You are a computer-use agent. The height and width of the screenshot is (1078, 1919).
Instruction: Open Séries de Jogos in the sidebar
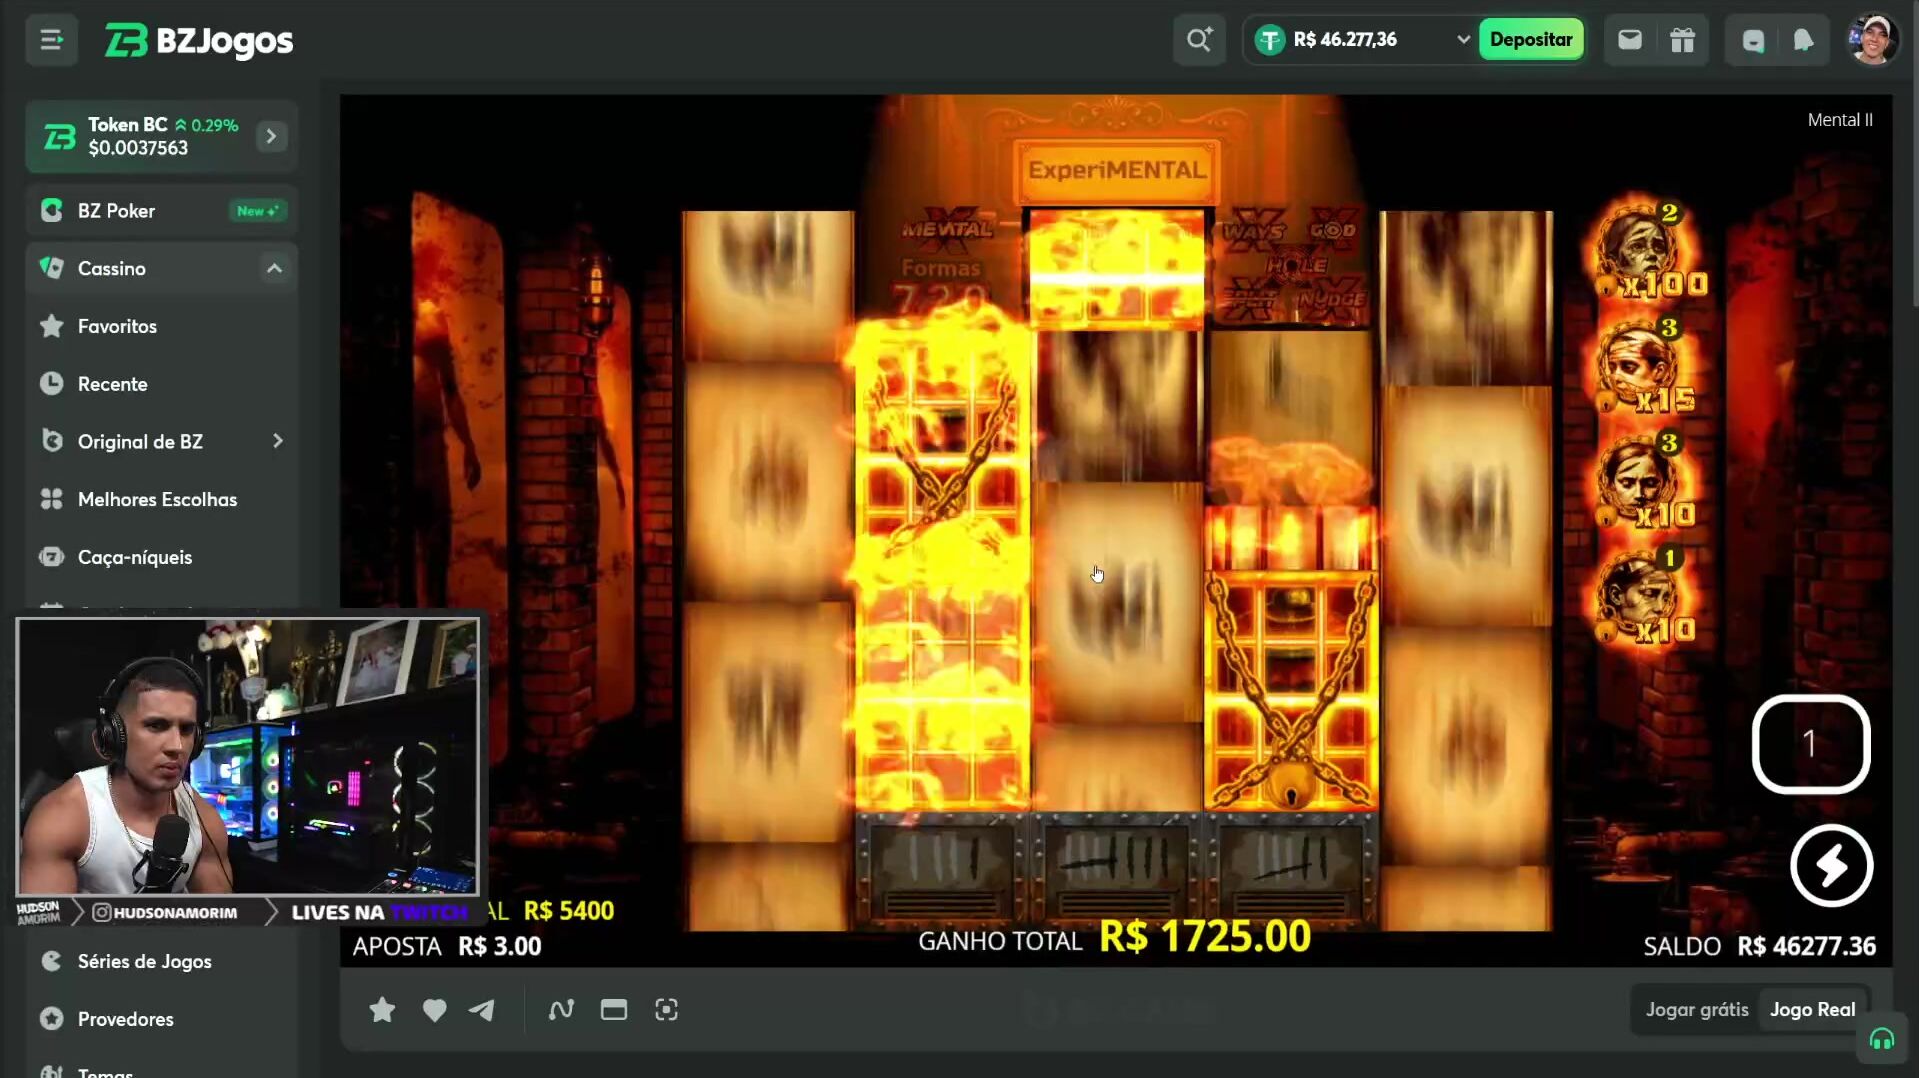click(162, 961)
